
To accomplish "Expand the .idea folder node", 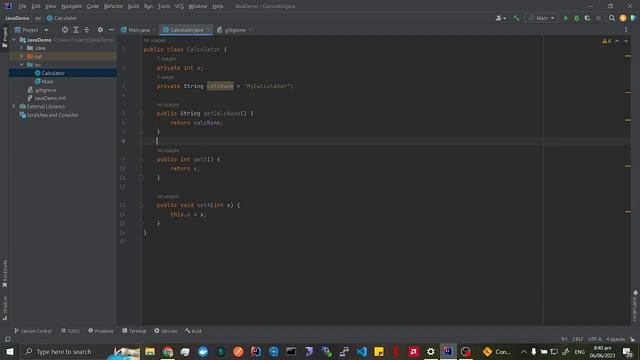I will (22, 48).
